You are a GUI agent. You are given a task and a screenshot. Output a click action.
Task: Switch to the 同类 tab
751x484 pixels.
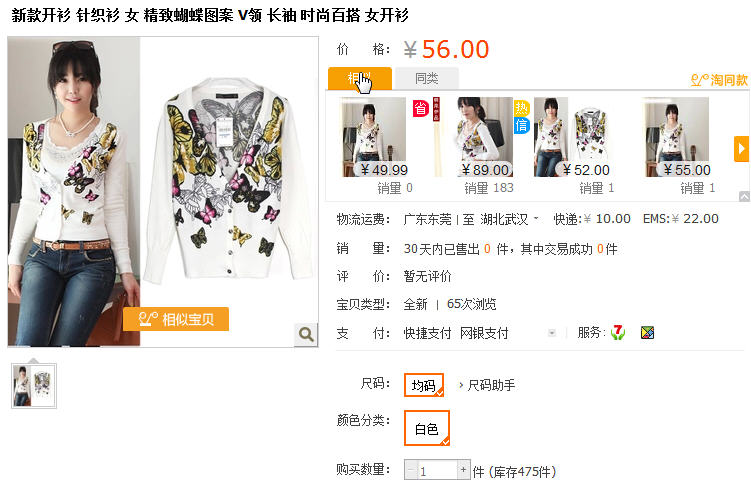[427, 78]
